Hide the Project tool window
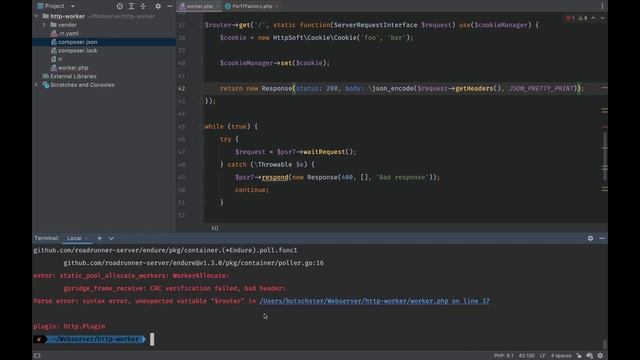 tap(169, 6)
